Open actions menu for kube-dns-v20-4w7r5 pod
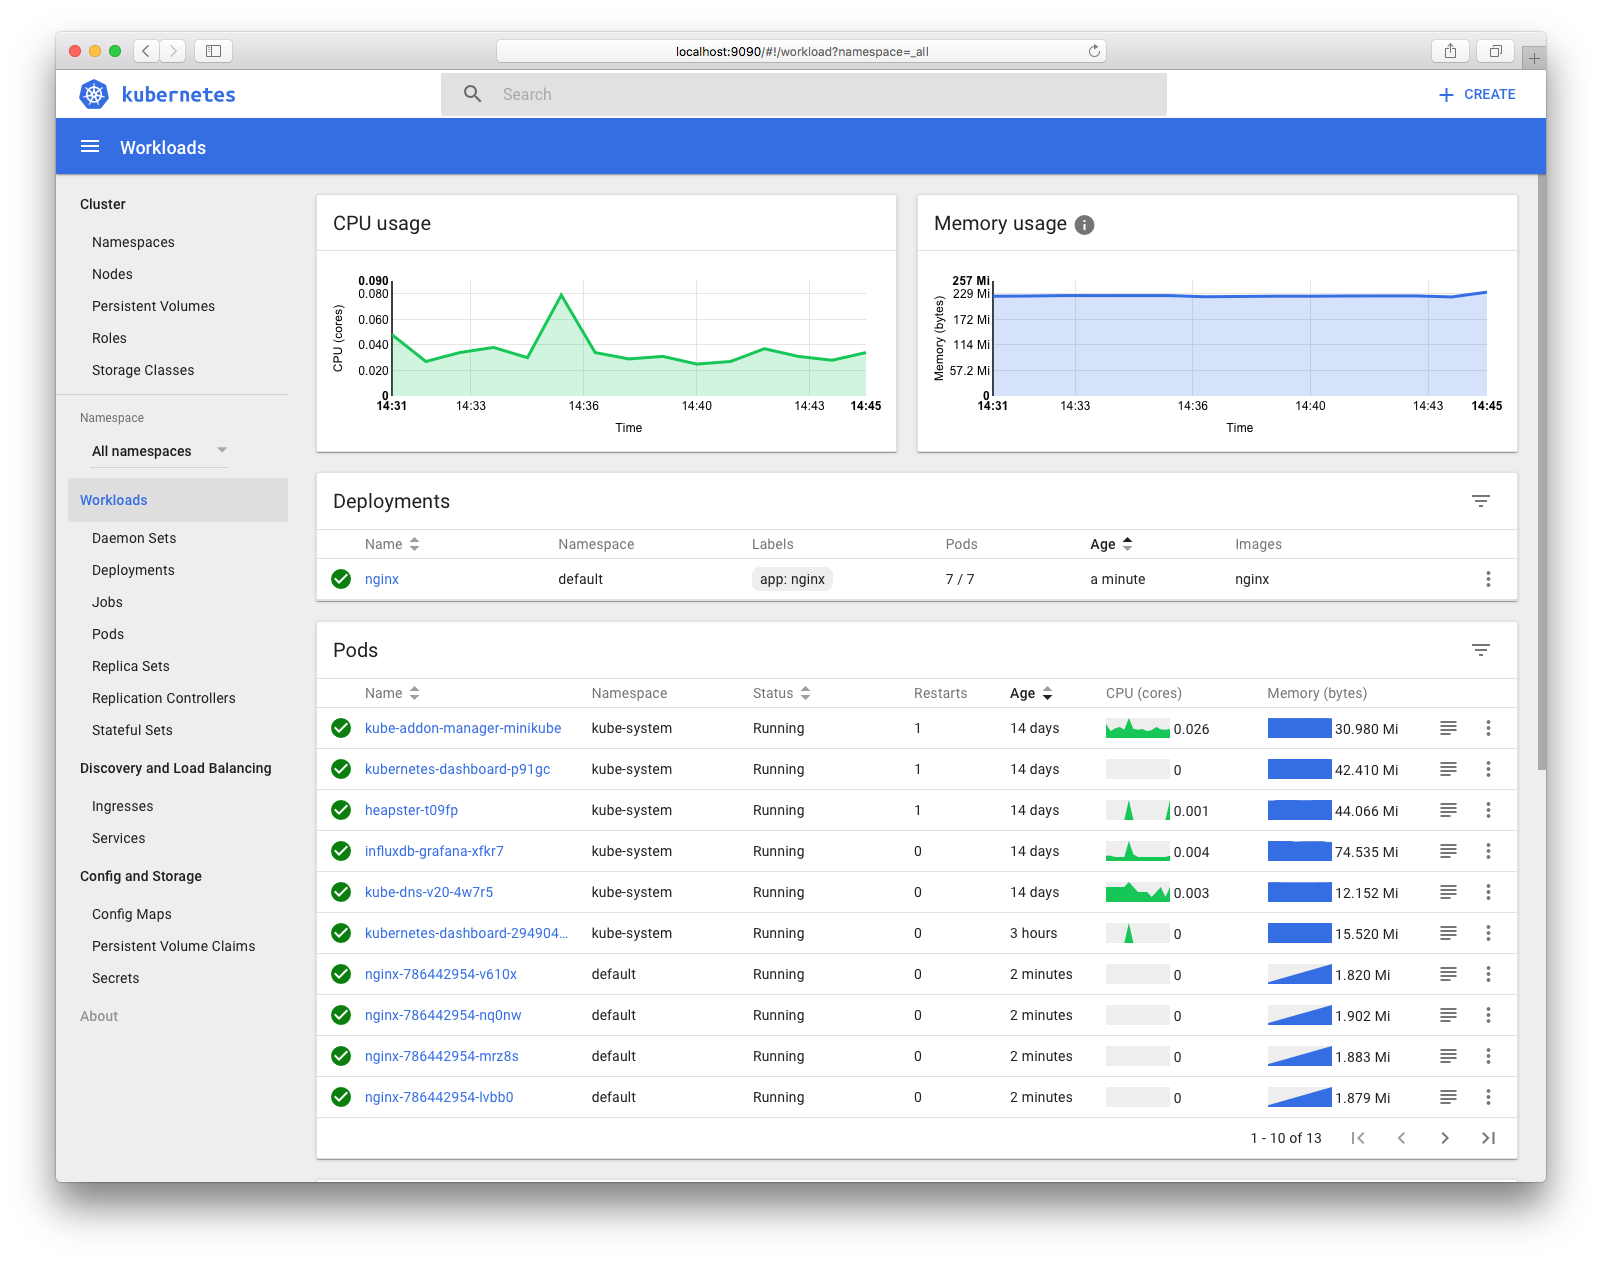Viewport: 1602px width, 1262px height. [x=1488, y=892]
